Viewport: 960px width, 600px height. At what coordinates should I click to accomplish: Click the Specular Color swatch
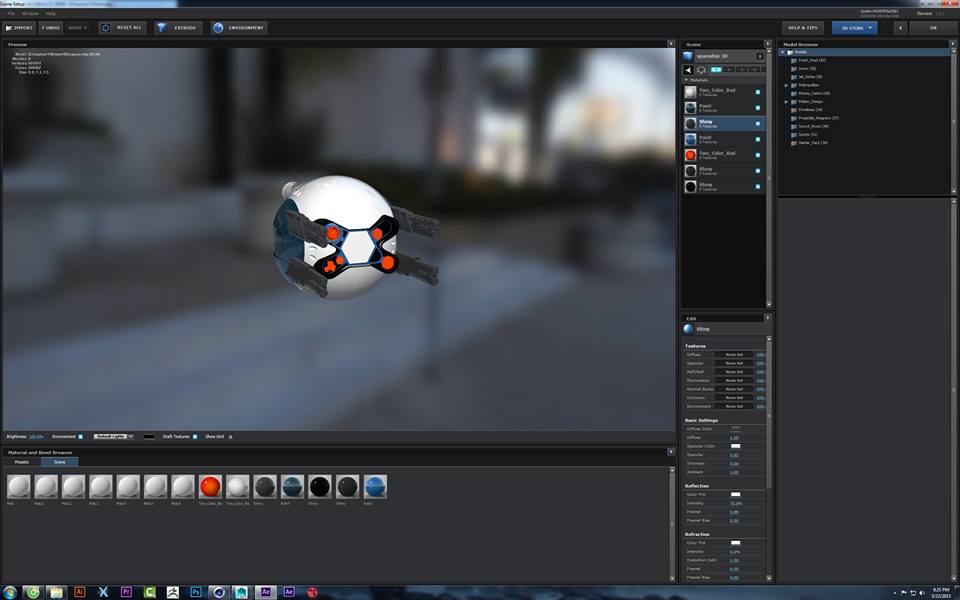[x=735, y=445]
